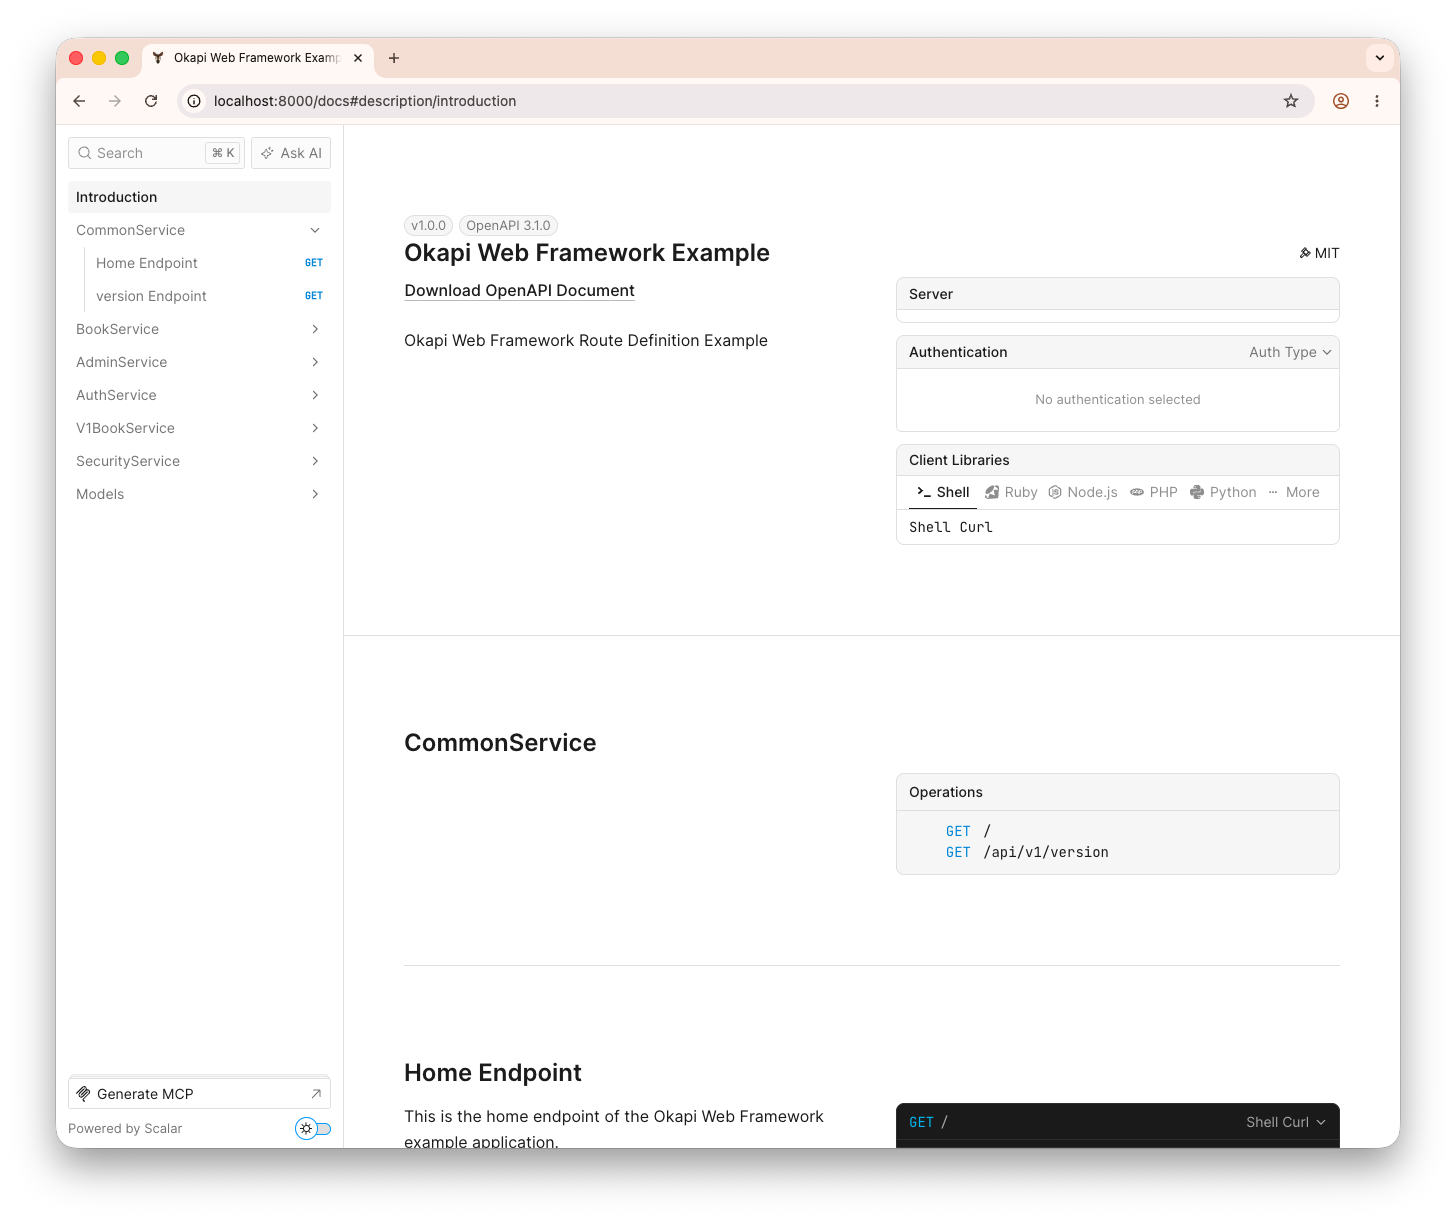Image resolution: width=1456 pixels, height=1222 pixels.
Task: Click the Server panel header
Action: click(x=1118, y=294)
